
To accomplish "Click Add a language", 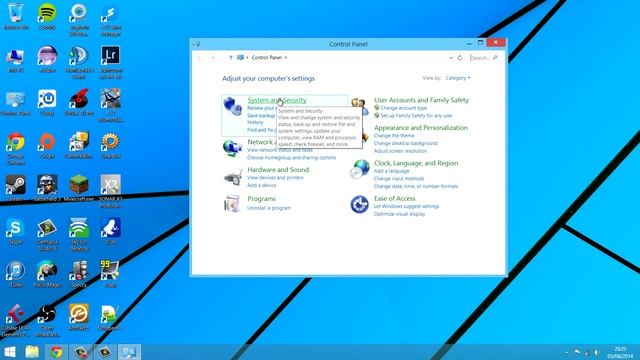I will [391, 171].
